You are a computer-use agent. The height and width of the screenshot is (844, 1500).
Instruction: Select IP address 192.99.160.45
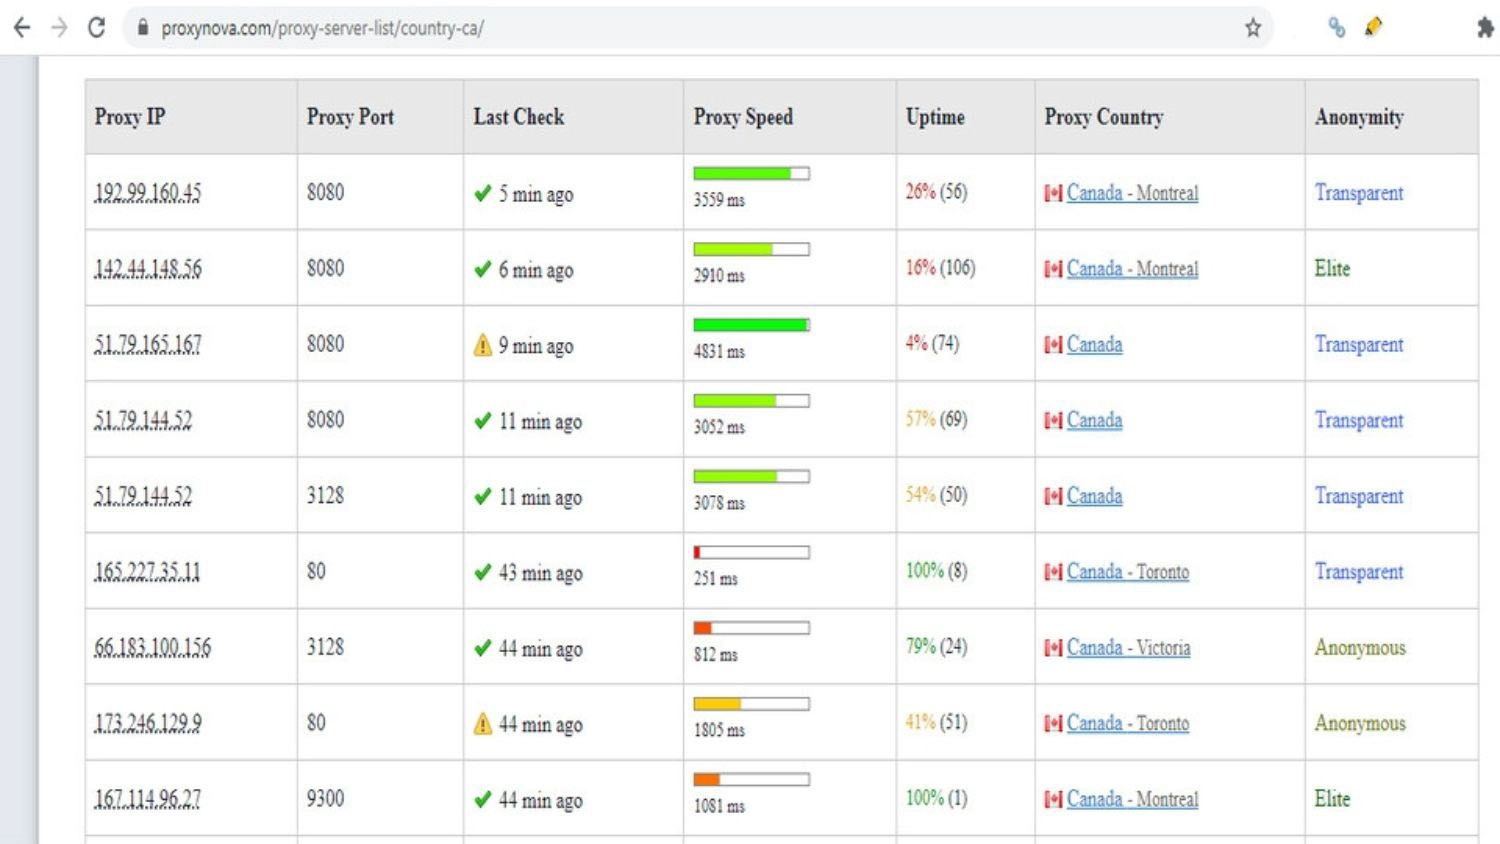coord(148,192)
